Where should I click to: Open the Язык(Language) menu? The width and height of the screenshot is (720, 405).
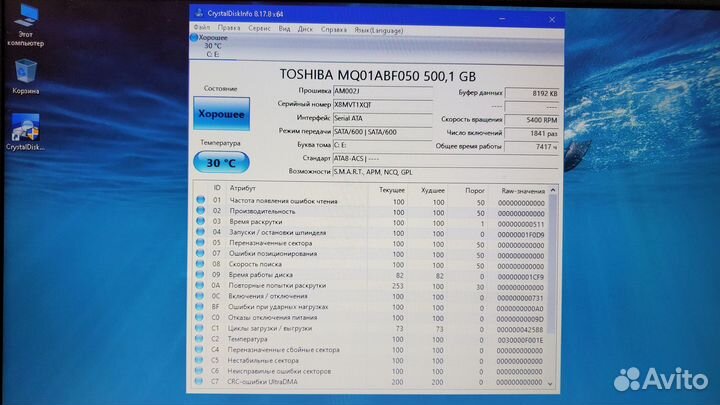[378, 30]
